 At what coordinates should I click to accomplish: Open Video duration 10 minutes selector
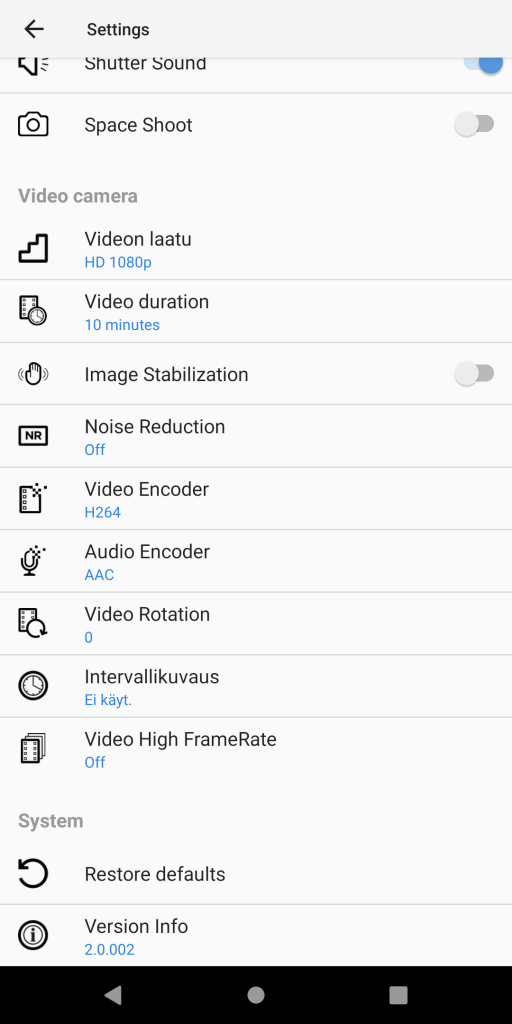pyautogui.click(x=256, y=312)
